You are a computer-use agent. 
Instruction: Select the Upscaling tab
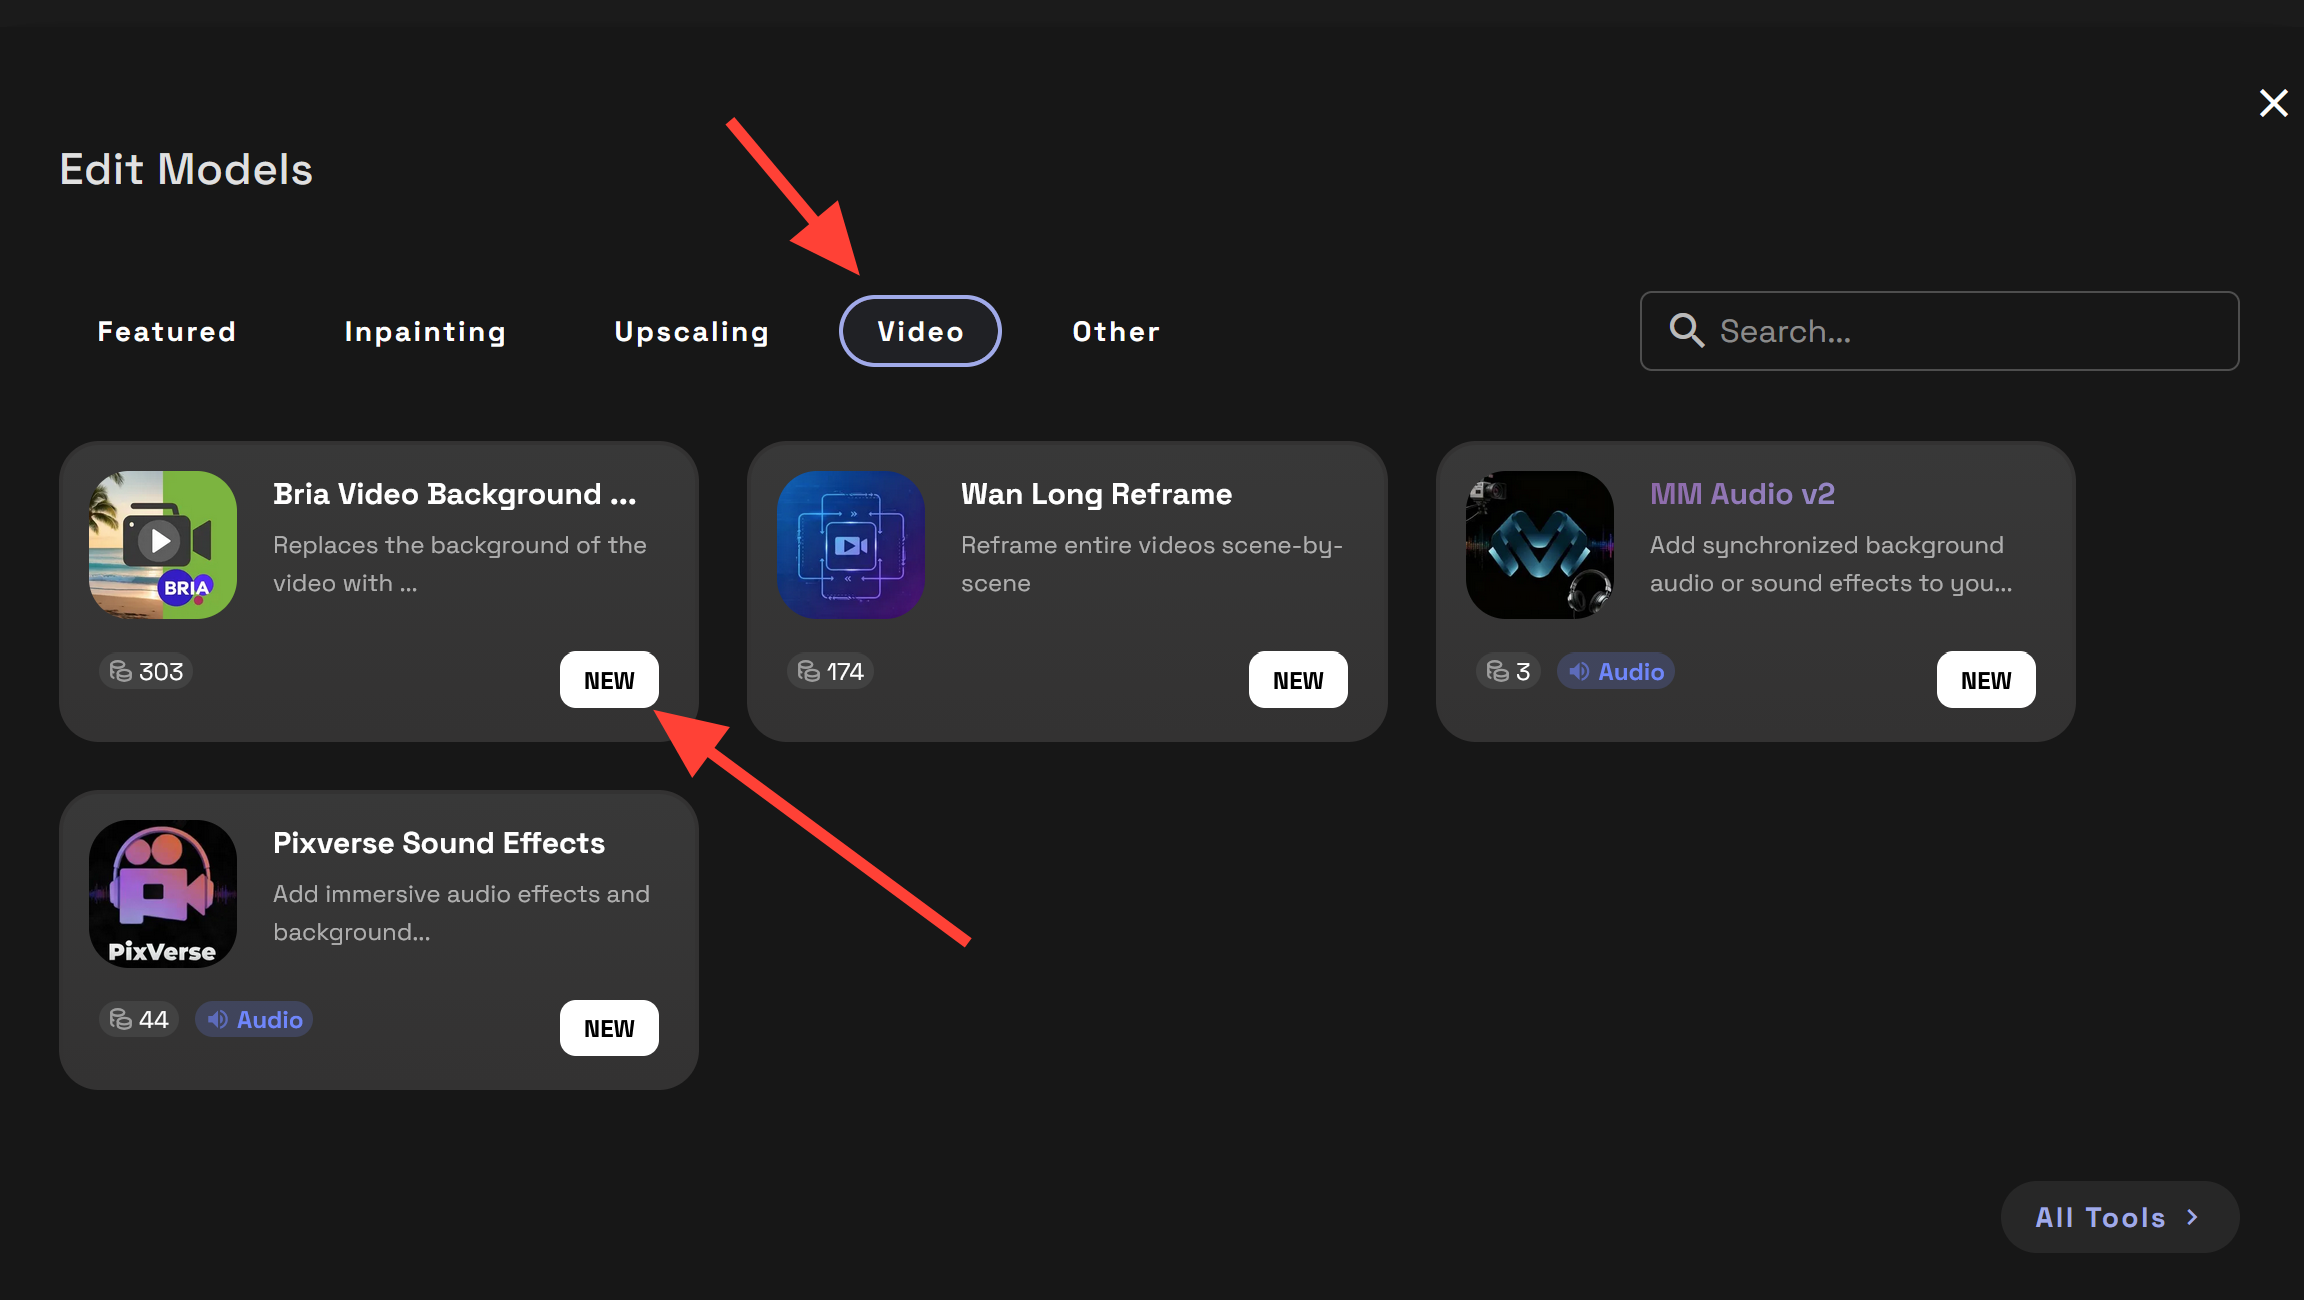click(x=691, y=331)
